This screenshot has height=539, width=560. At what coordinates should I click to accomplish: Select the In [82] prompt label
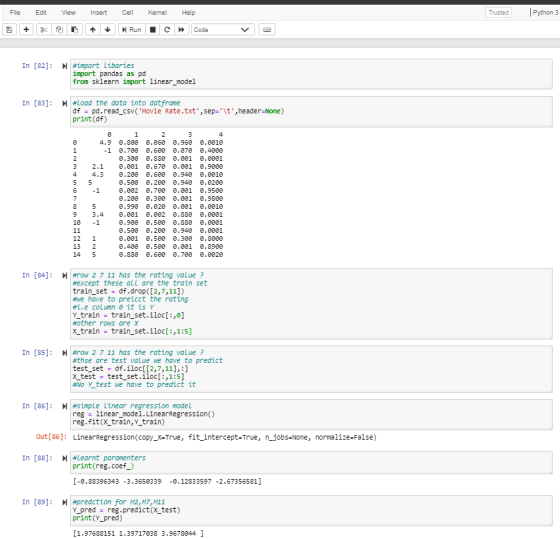point(37,66)
